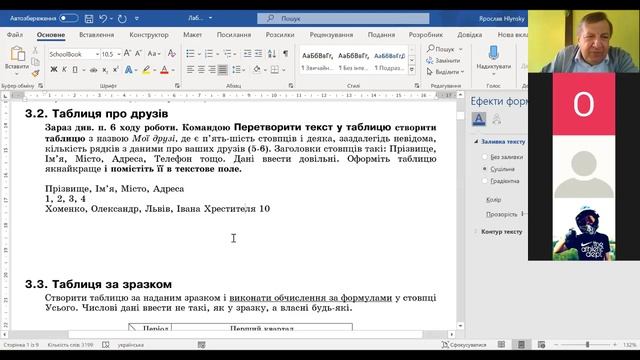640x360 pixels.
Task: Undo the last action
Action: [103, 18]
